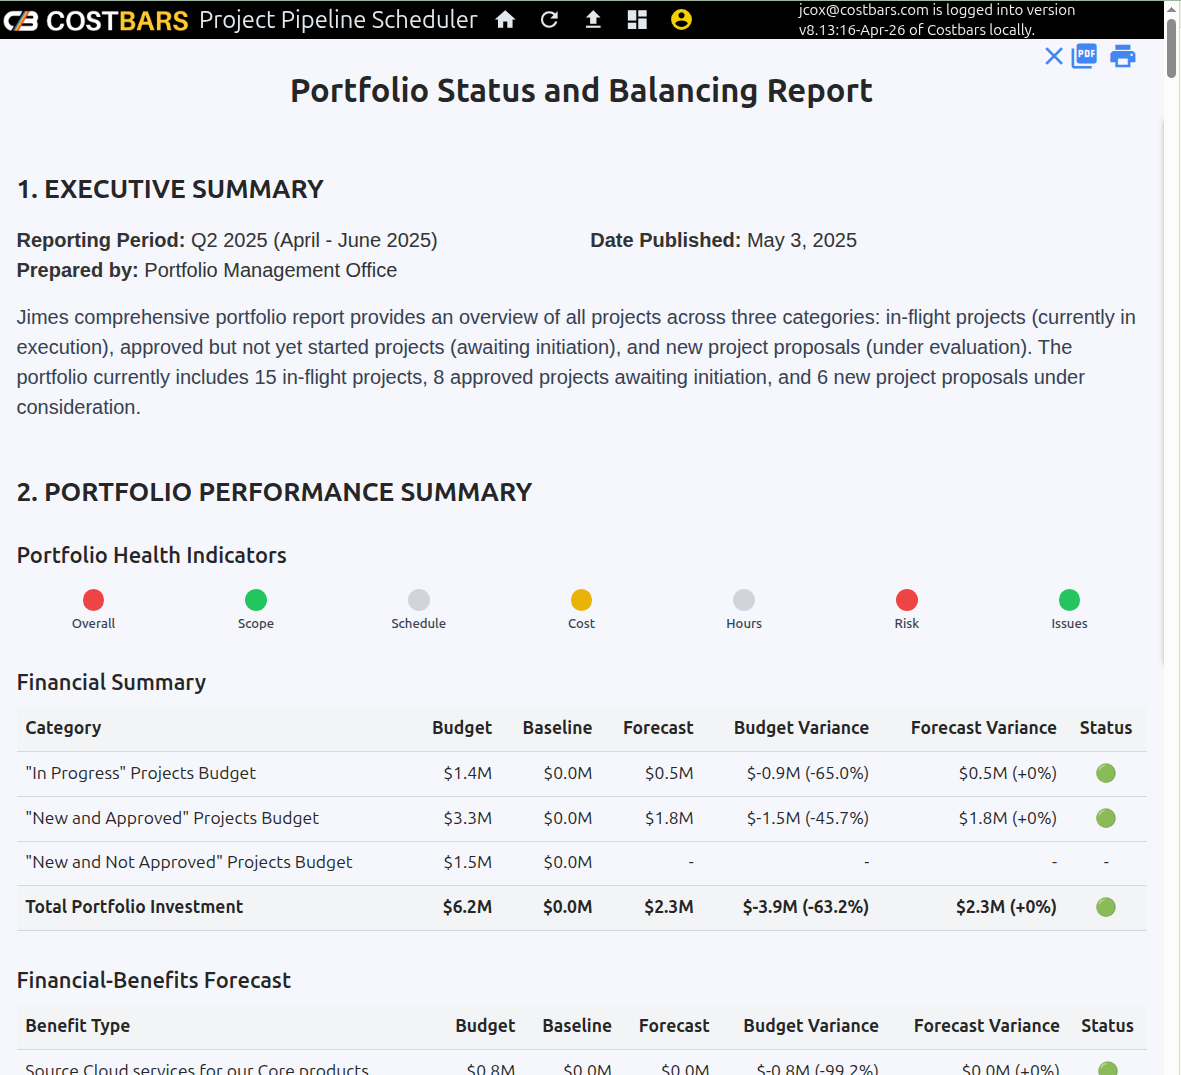Open the dashboard grid icon
Screen dimensions: 1181x1075
tap(637, 20)
